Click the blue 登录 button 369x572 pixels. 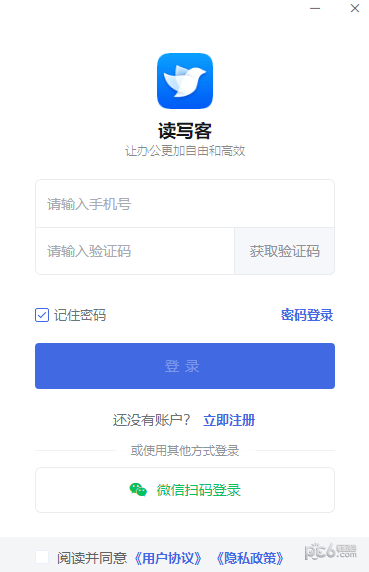coord(185,366)
